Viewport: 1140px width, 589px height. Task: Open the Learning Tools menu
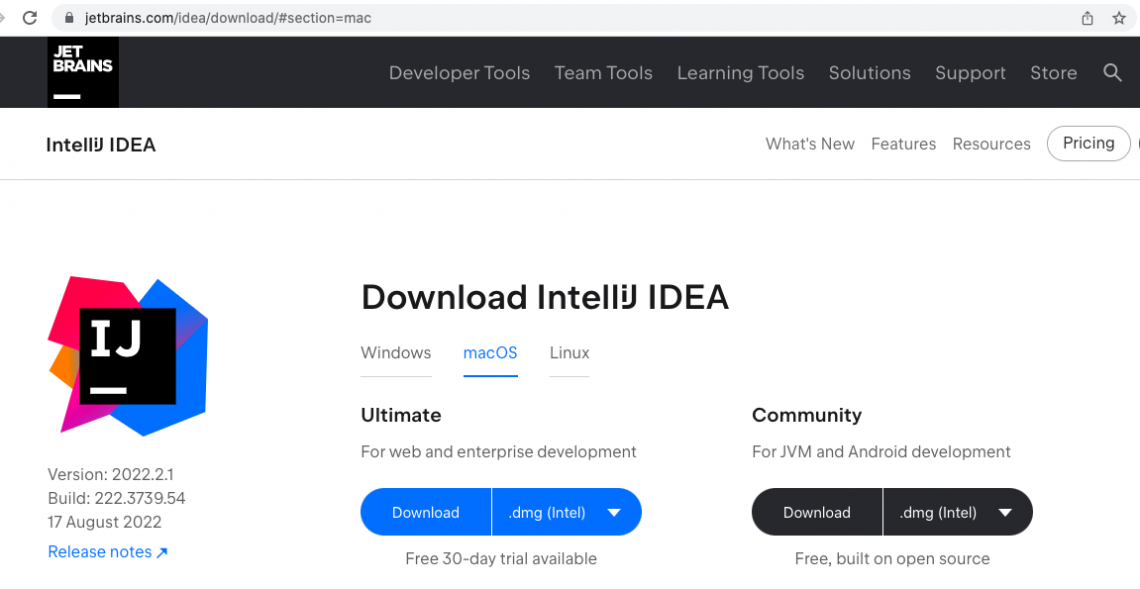(740, 72)
